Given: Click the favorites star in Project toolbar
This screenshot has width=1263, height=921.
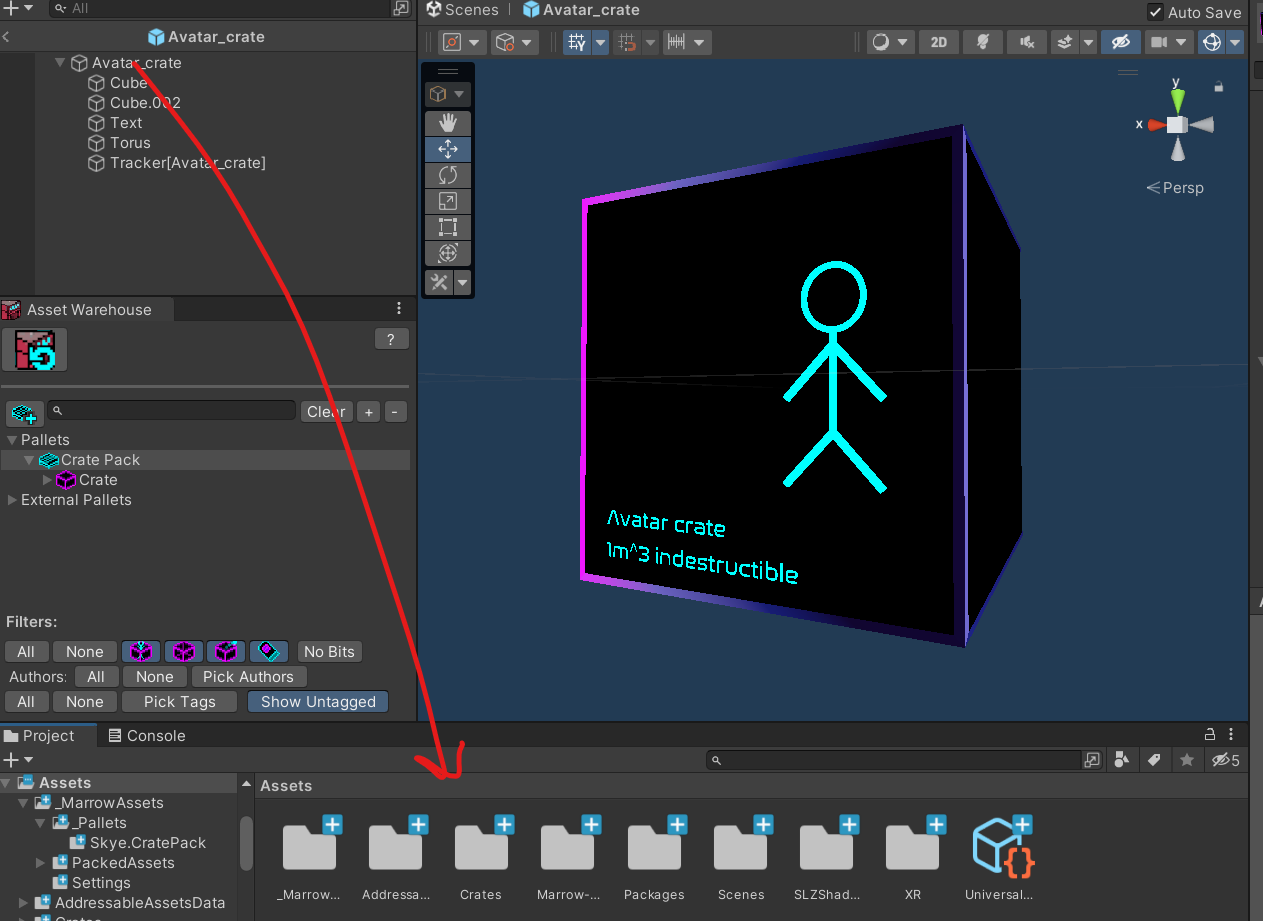Looking at the screenshot, I should [1187, 760].
